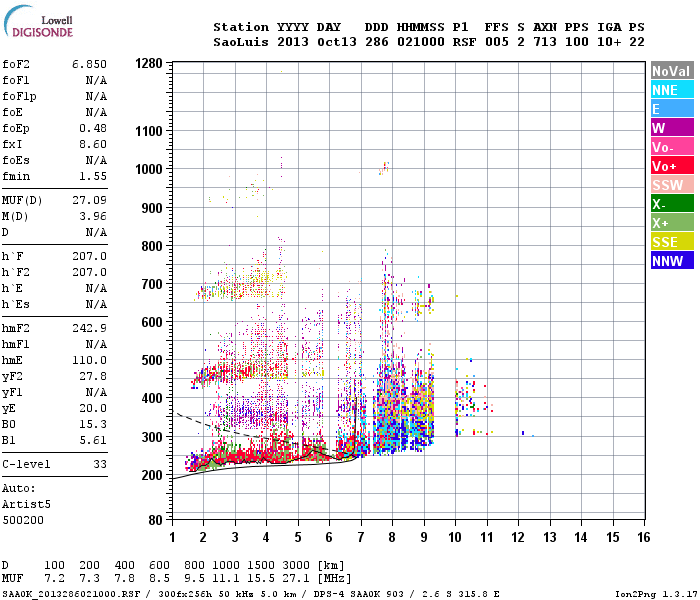Select the X- dark green swatch

click(x=672, y=204)
